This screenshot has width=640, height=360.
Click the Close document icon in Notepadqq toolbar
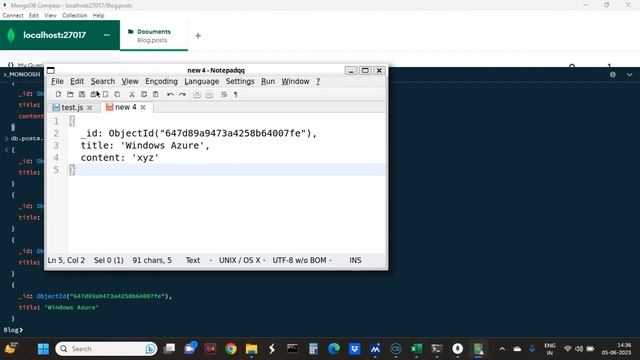click(106, 94)
